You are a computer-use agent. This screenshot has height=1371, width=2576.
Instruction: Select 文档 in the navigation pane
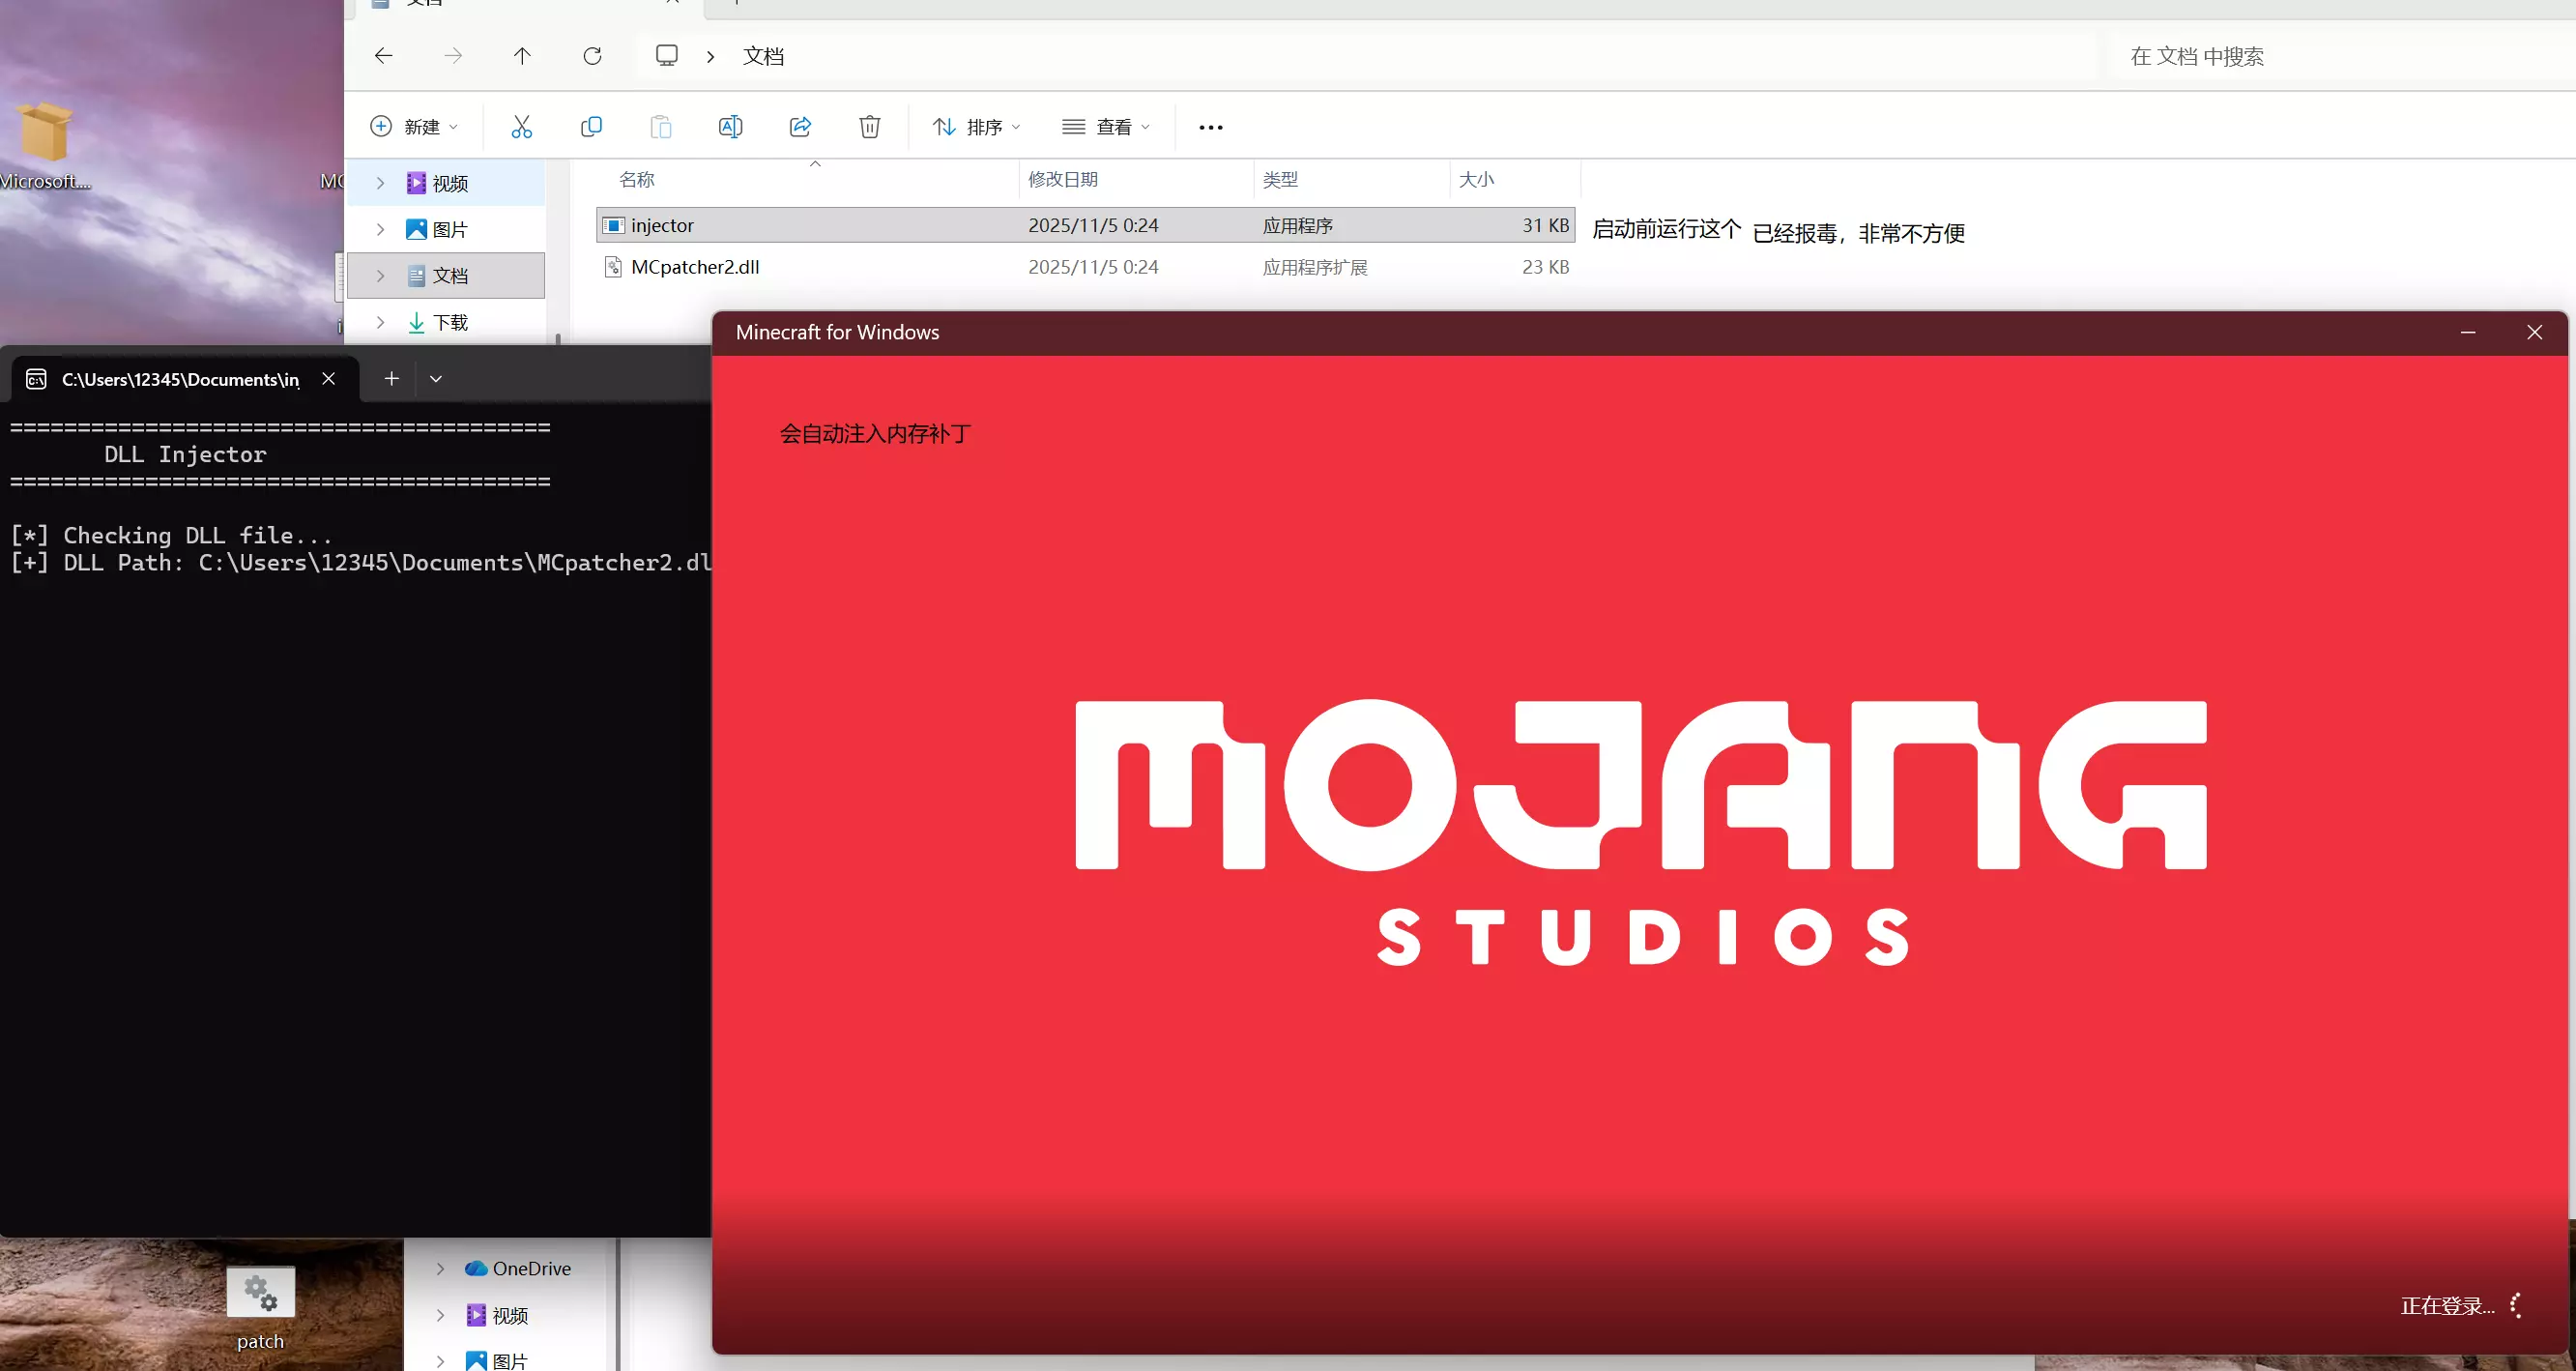pos(446,276)
